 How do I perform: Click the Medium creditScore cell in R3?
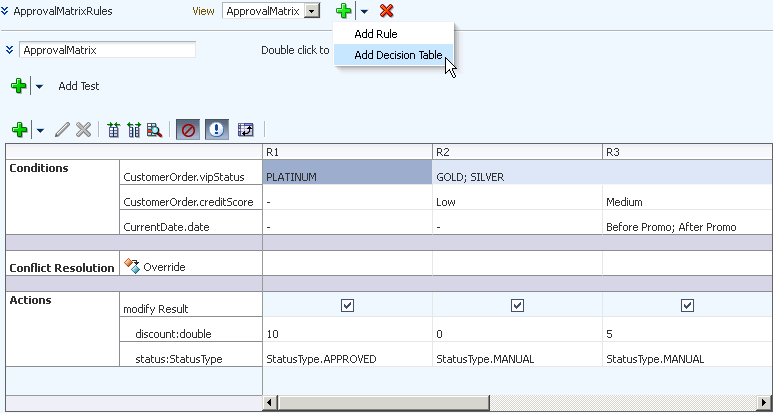688,198
